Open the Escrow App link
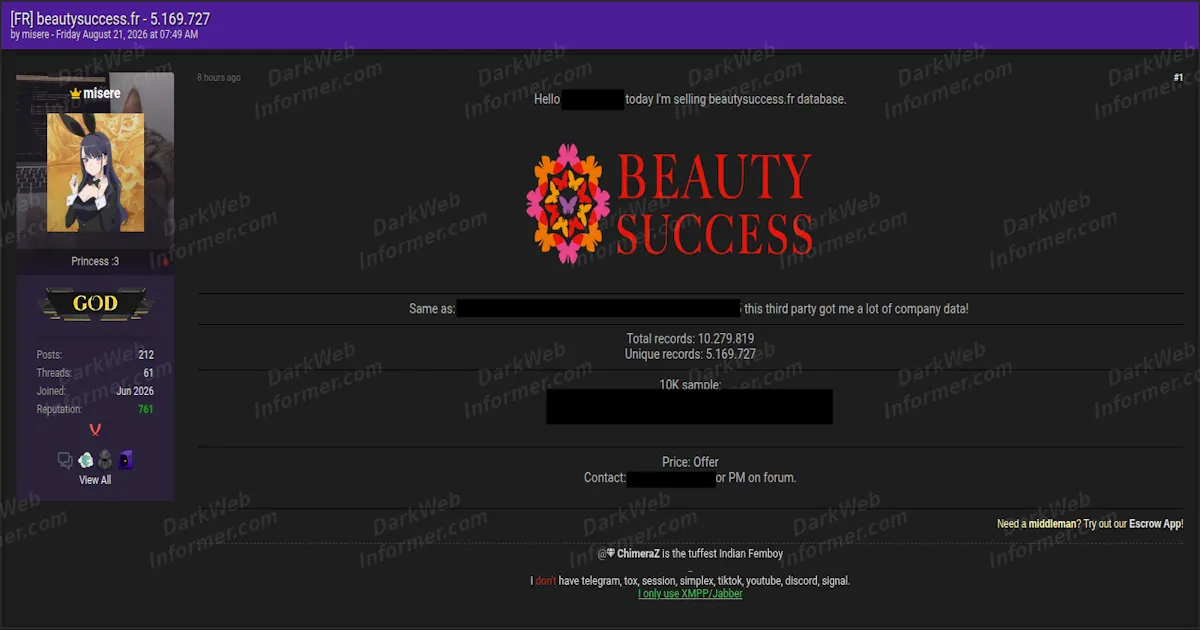Viewport: 1200px width, 630px height. click(1153, 523)
